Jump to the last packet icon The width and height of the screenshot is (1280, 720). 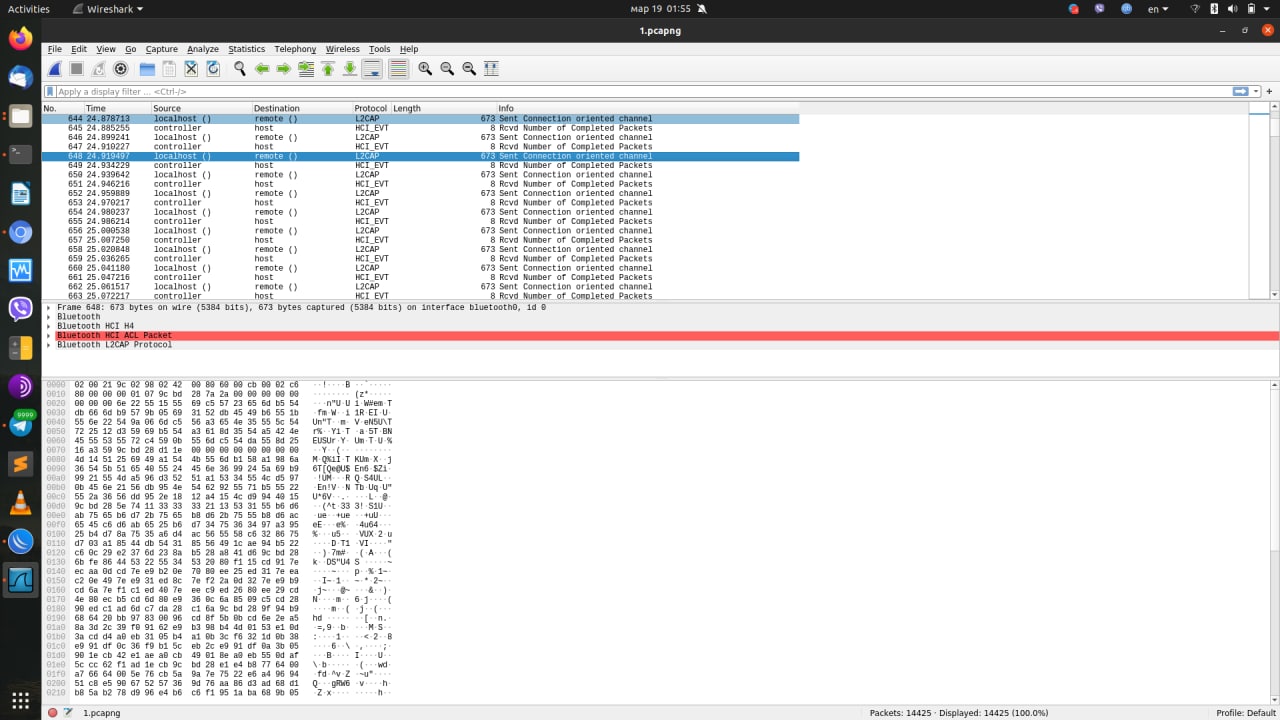coord(350,69)
